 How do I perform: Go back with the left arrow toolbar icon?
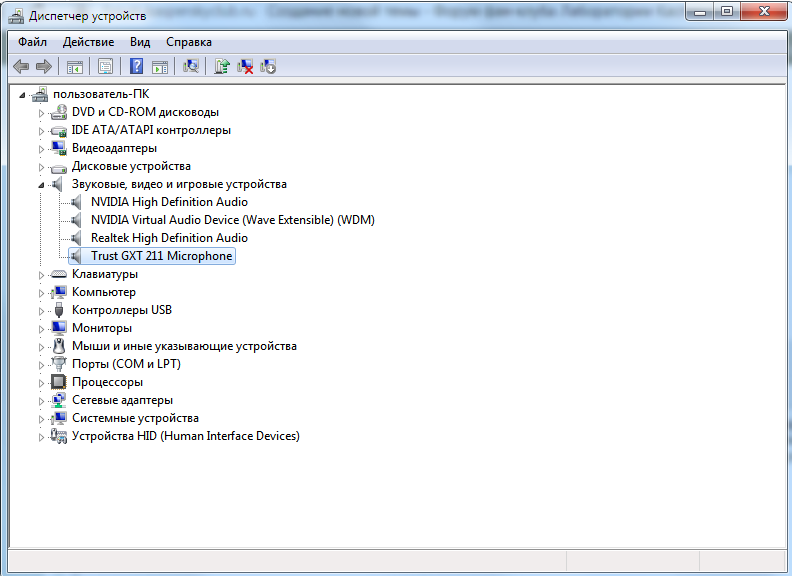click(21, 66)
